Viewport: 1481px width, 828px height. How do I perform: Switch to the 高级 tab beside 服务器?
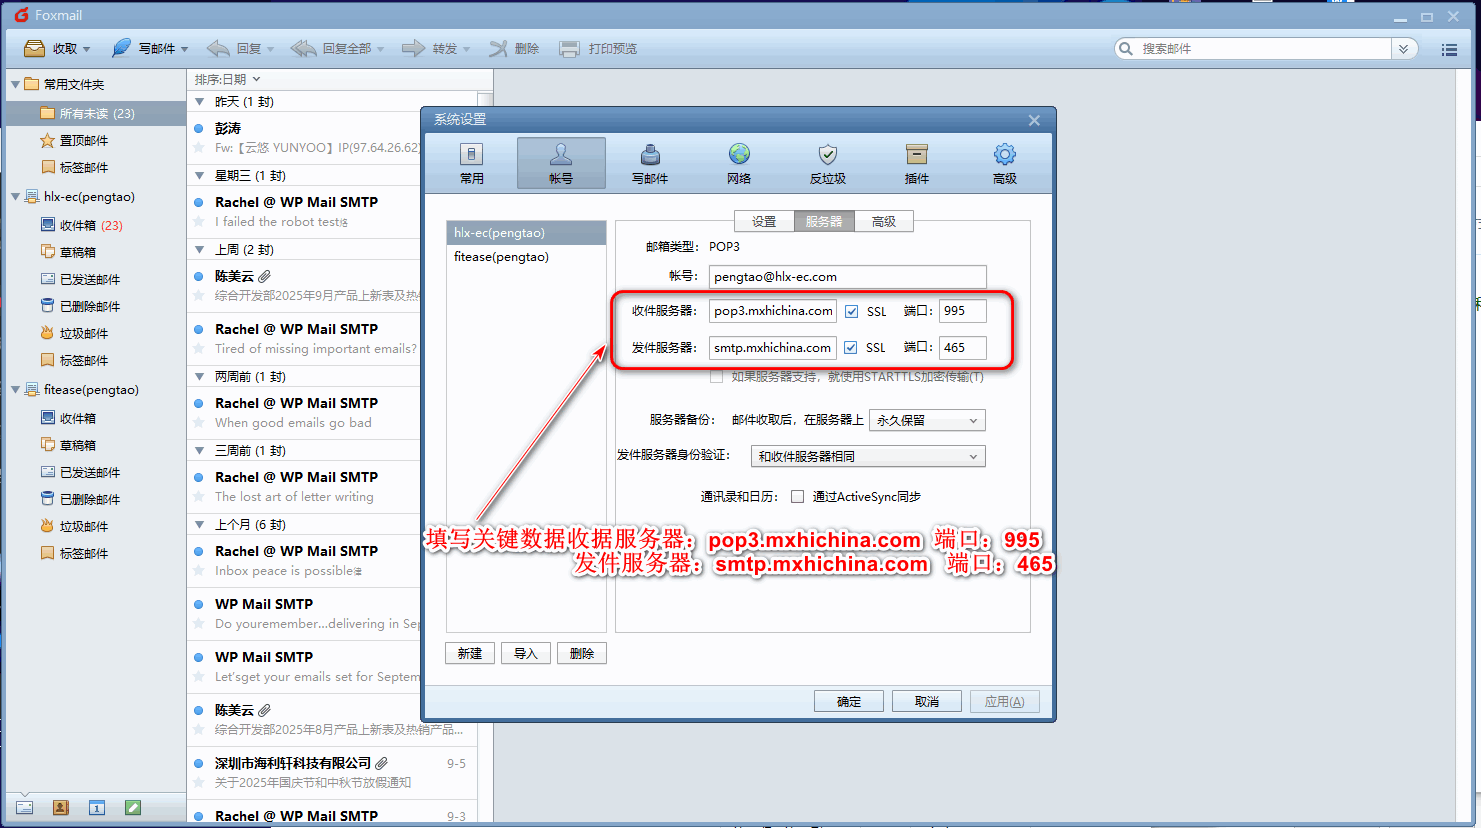click(884, 221)
